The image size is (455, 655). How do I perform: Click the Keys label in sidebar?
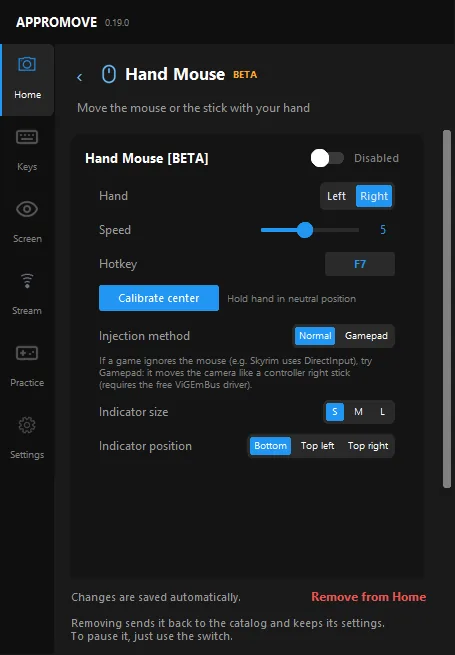pyautogui.click(x=27, y=167)
